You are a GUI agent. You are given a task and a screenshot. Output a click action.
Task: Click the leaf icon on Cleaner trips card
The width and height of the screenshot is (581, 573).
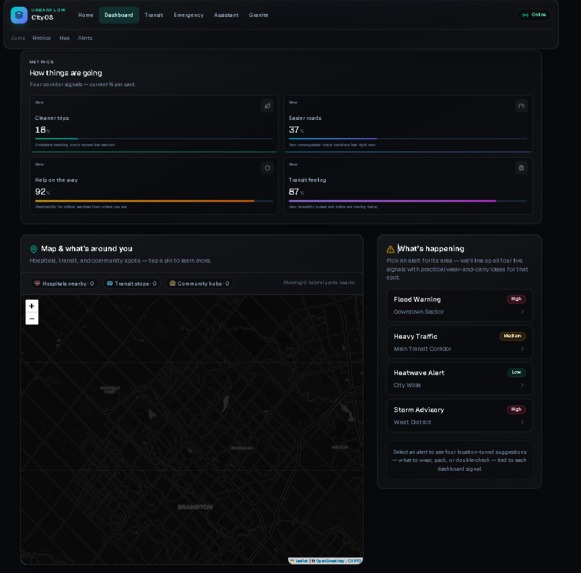coord(267,106)
